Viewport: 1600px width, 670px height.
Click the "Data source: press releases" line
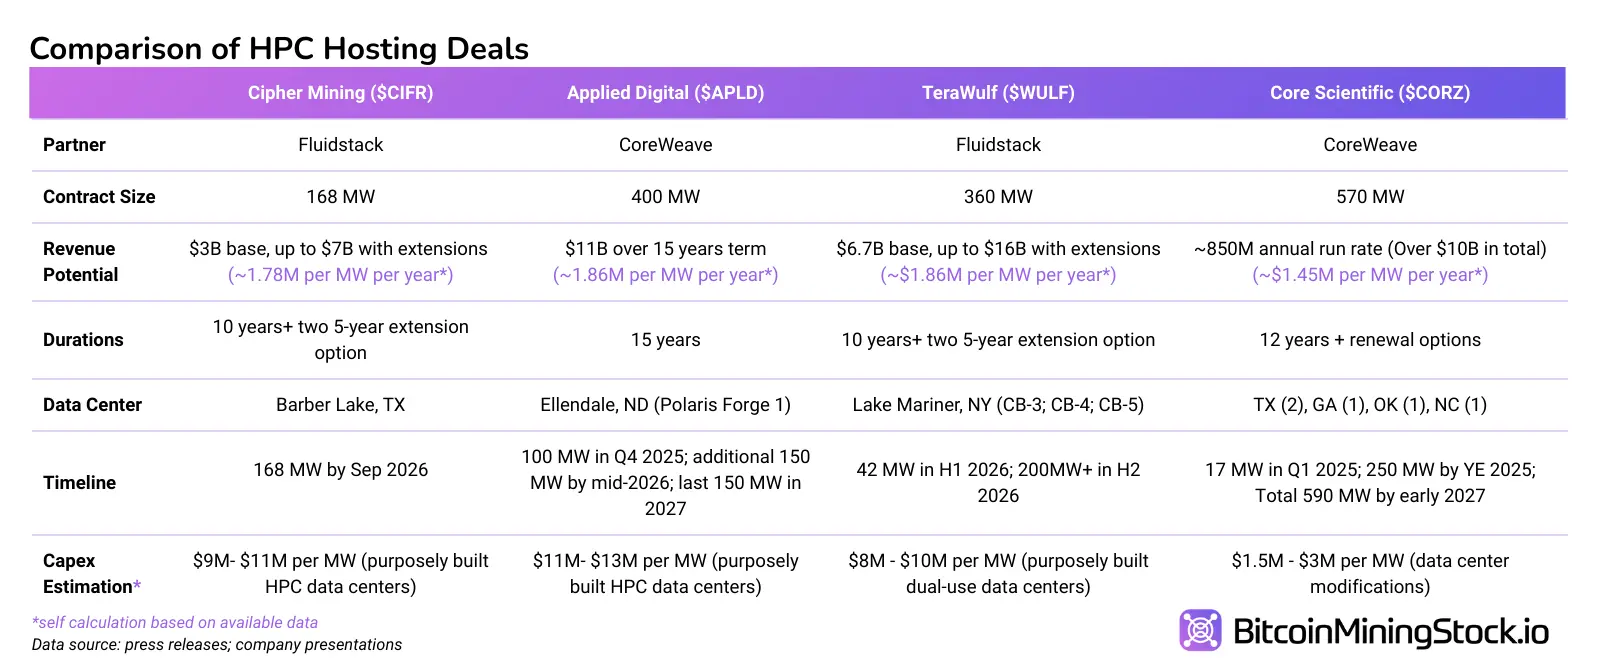point(216,645)
